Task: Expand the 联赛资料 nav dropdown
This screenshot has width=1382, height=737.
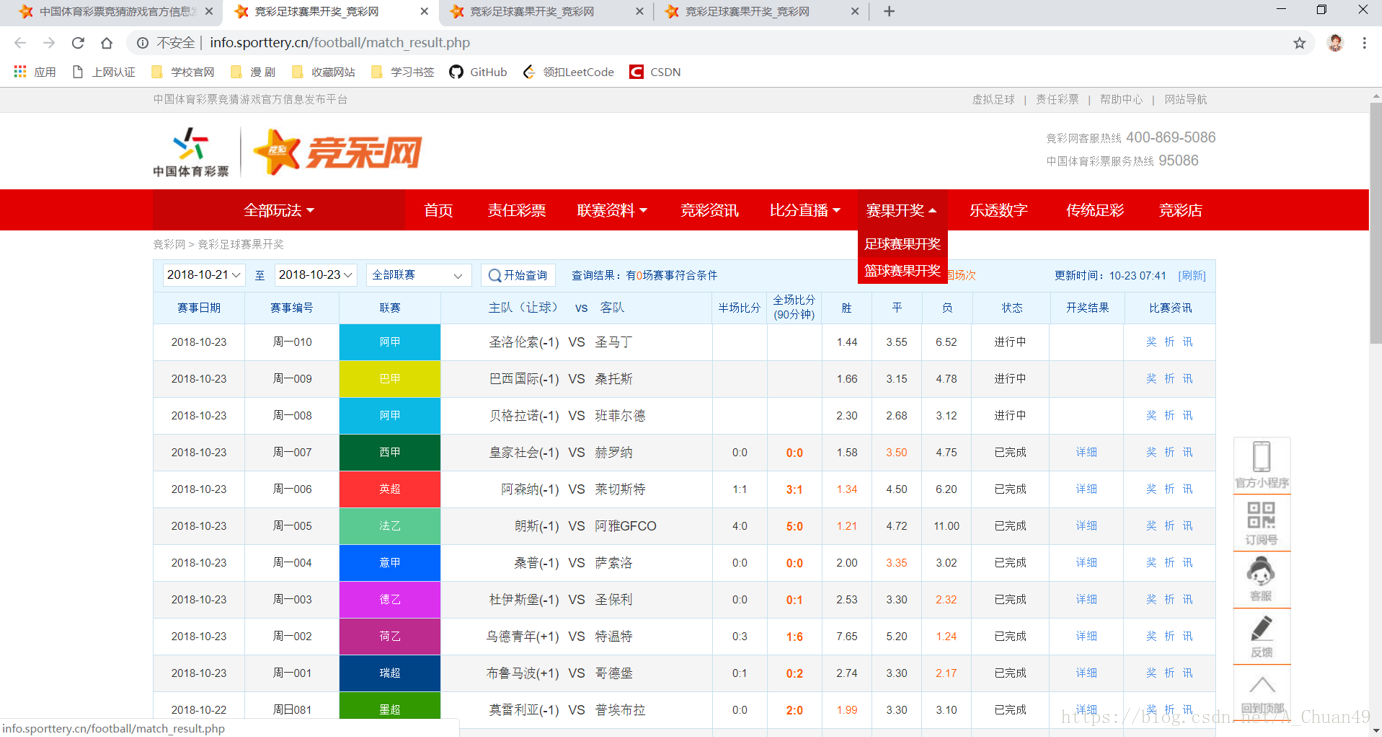Action: click(x=612, y=210)
